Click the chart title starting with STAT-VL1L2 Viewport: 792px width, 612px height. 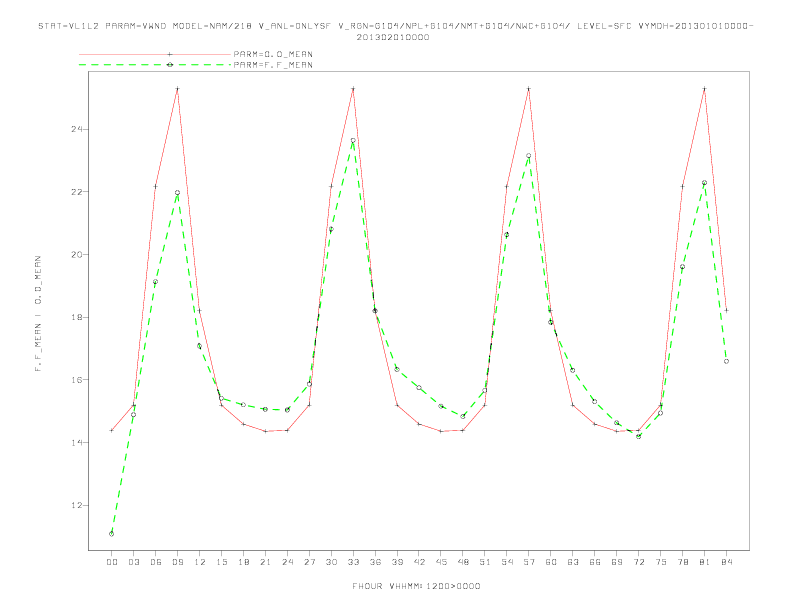[395, 26]
